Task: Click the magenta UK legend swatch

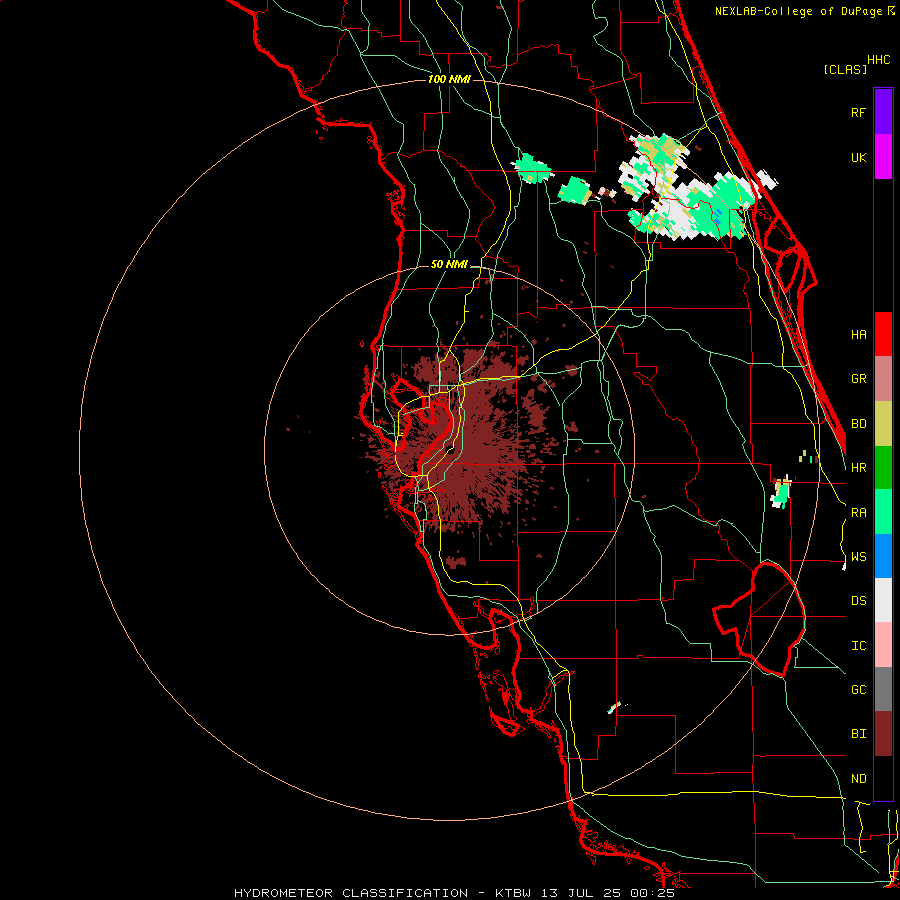Action: [x=883, y=157]
